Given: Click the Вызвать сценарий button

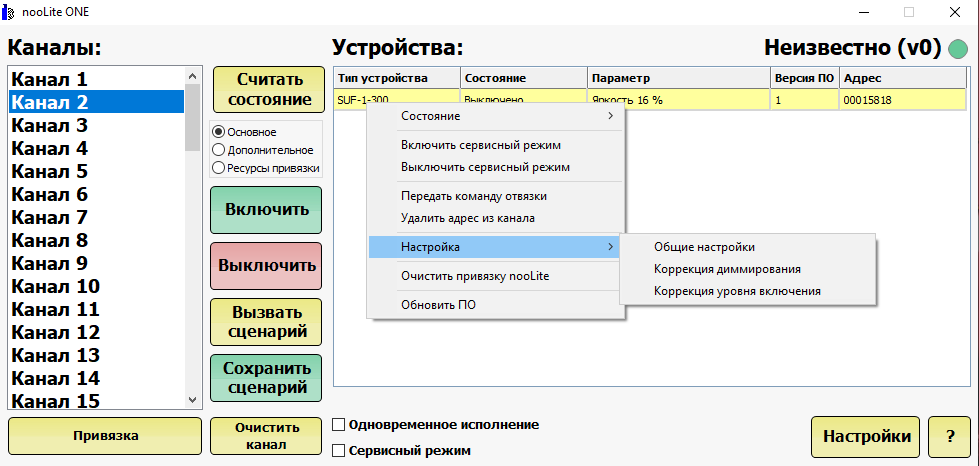Looking at the screenshot, I should tap(266, 322).
